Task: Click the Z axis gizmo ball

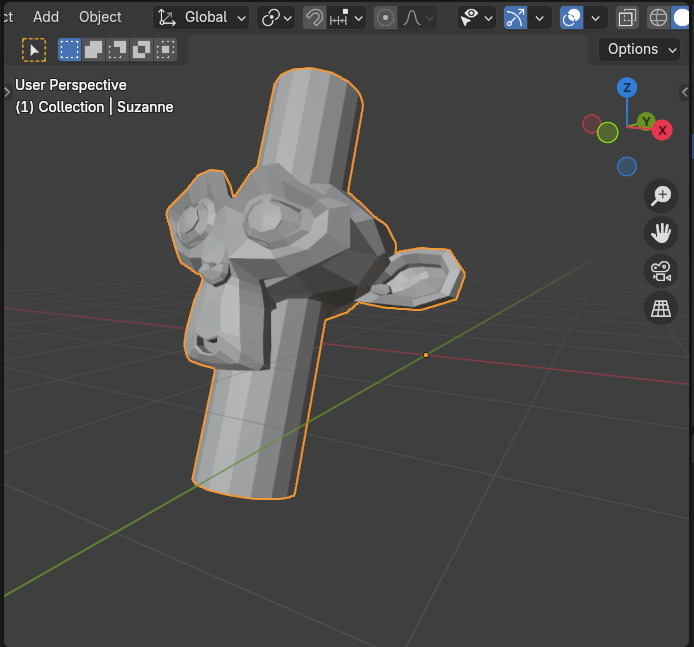Action: click(627, 88)
